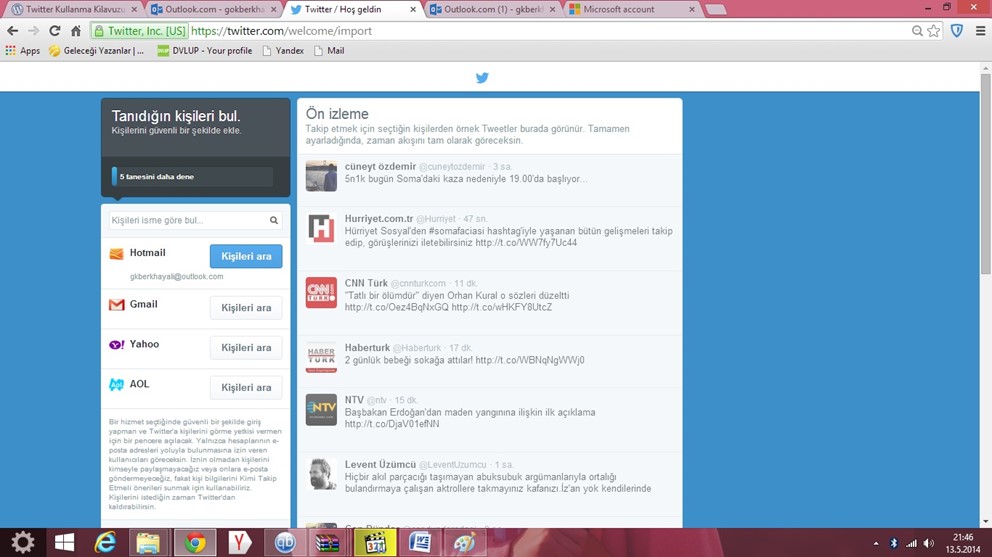The width and height of the screenshot is (992, 557).
Task: Click the Bluetooth tray icon
Action: (x=894, y=543)
